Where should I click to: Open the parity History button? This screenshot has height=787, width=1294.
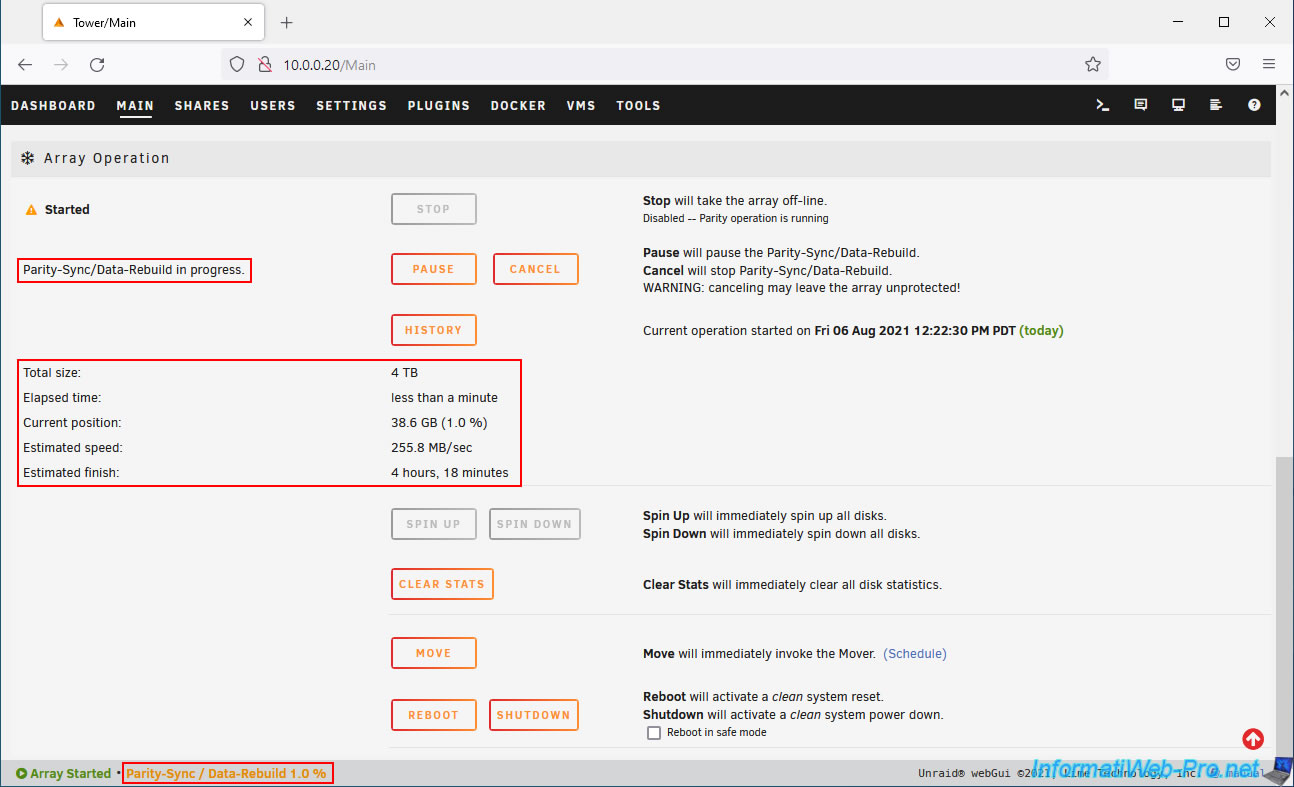coord(433,330)
